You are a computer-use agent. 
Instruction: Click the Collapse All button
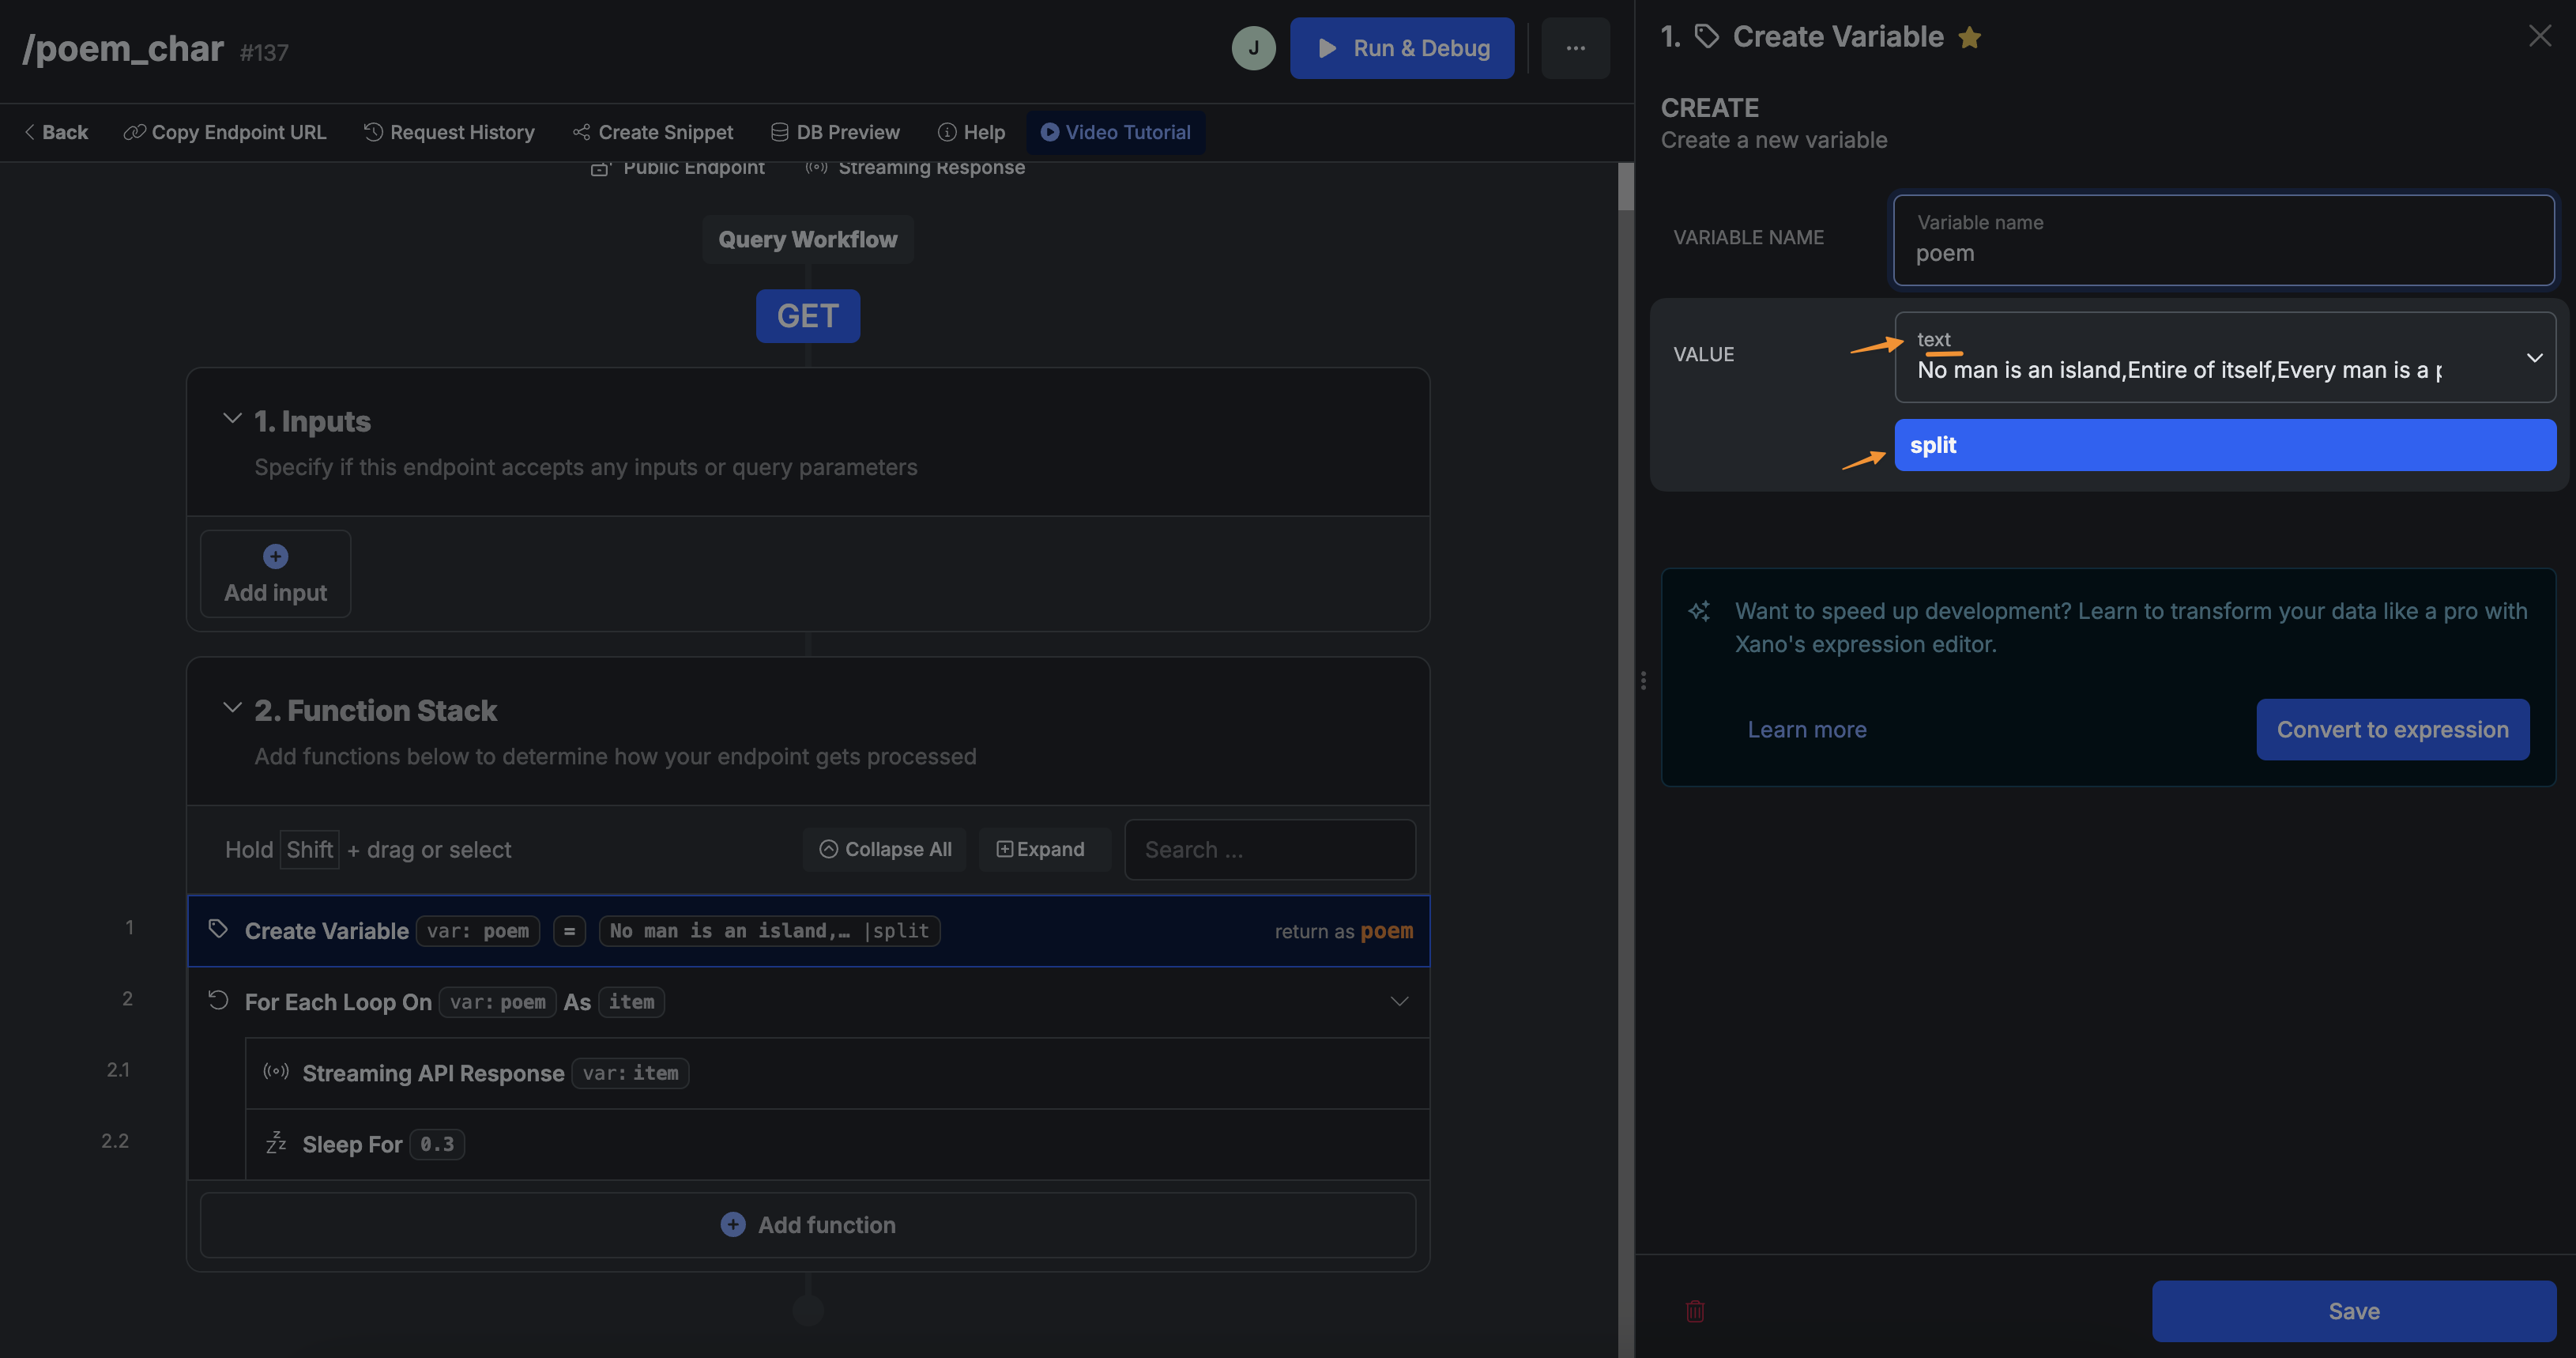click(885, 849)
